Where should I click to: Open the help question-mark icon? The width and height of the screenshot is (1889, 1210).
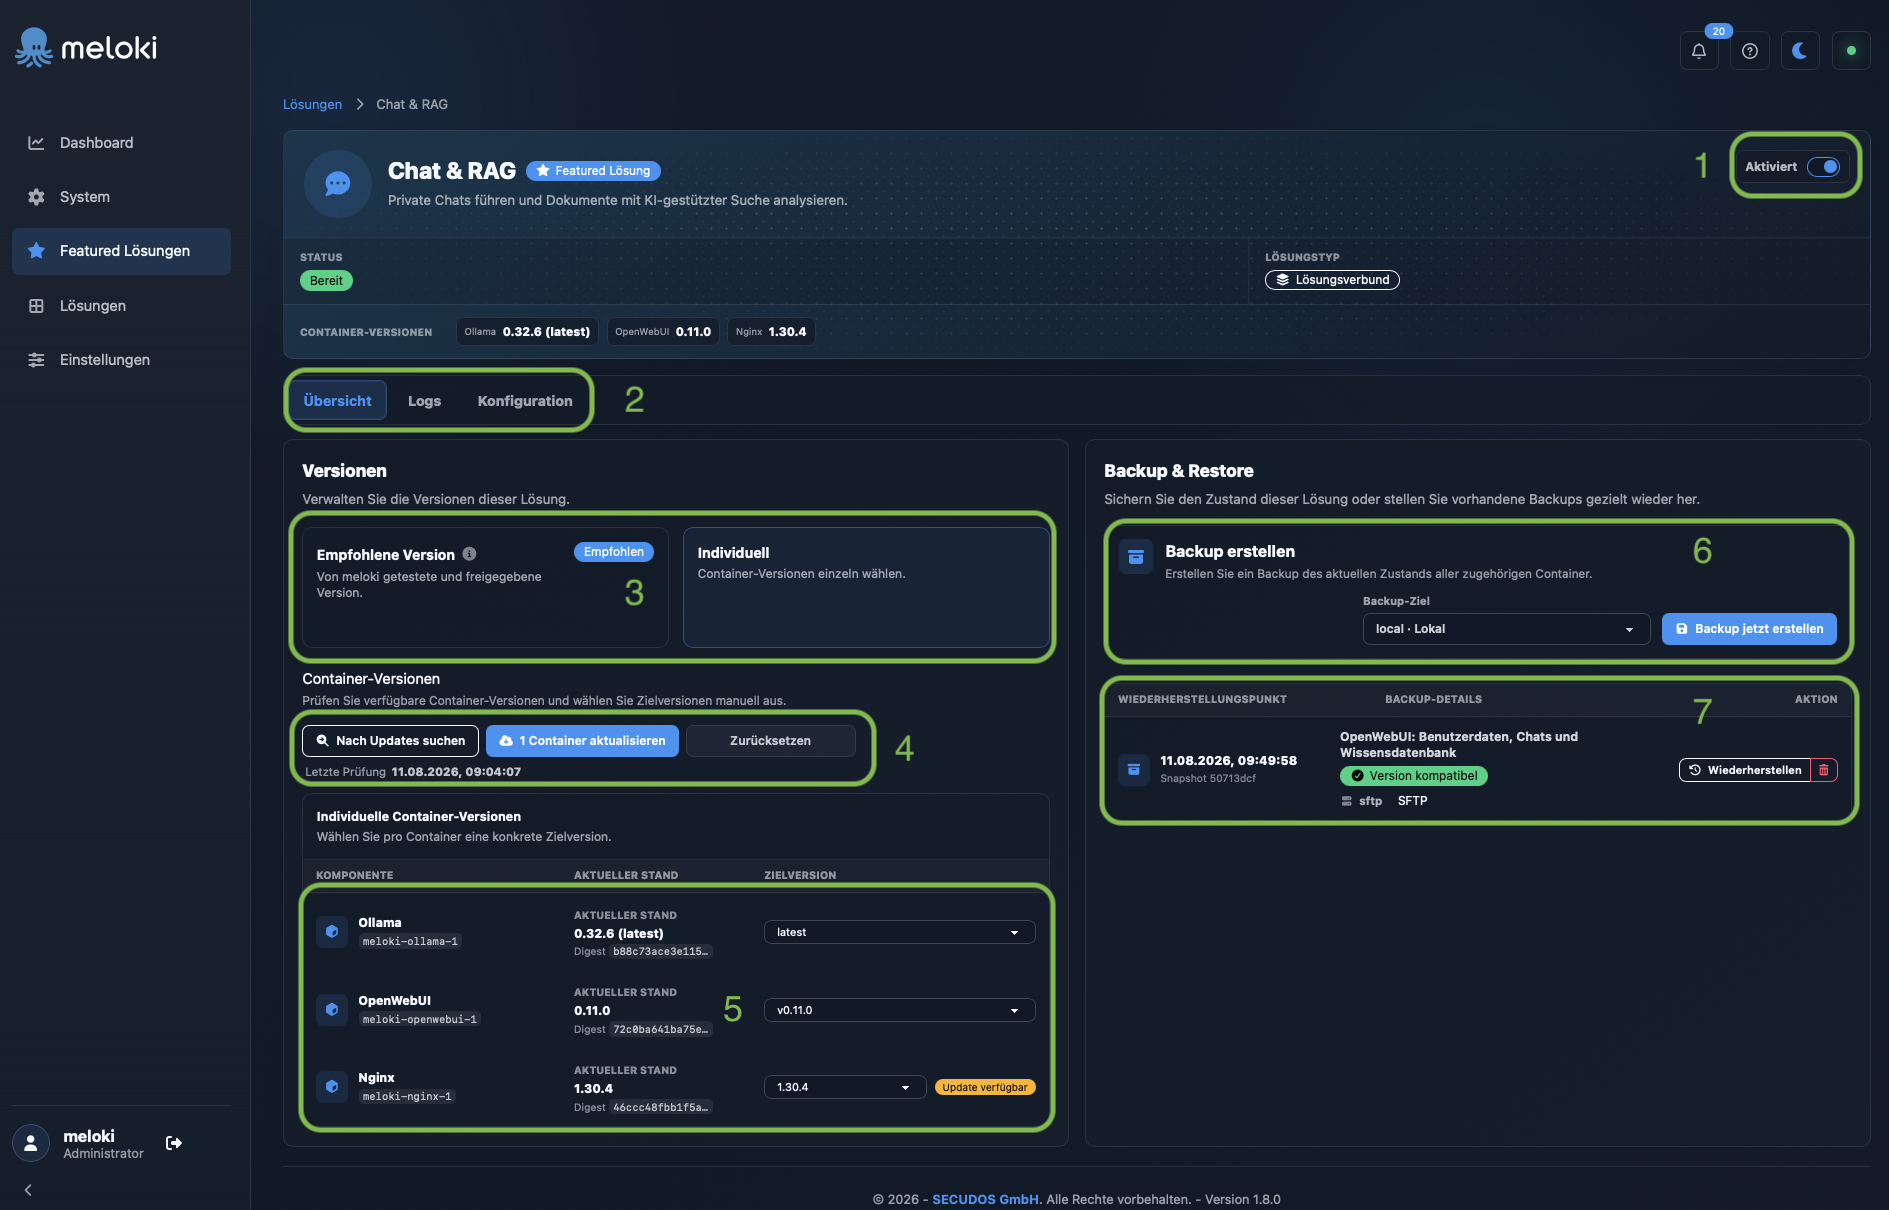[x=1750, y=51]
